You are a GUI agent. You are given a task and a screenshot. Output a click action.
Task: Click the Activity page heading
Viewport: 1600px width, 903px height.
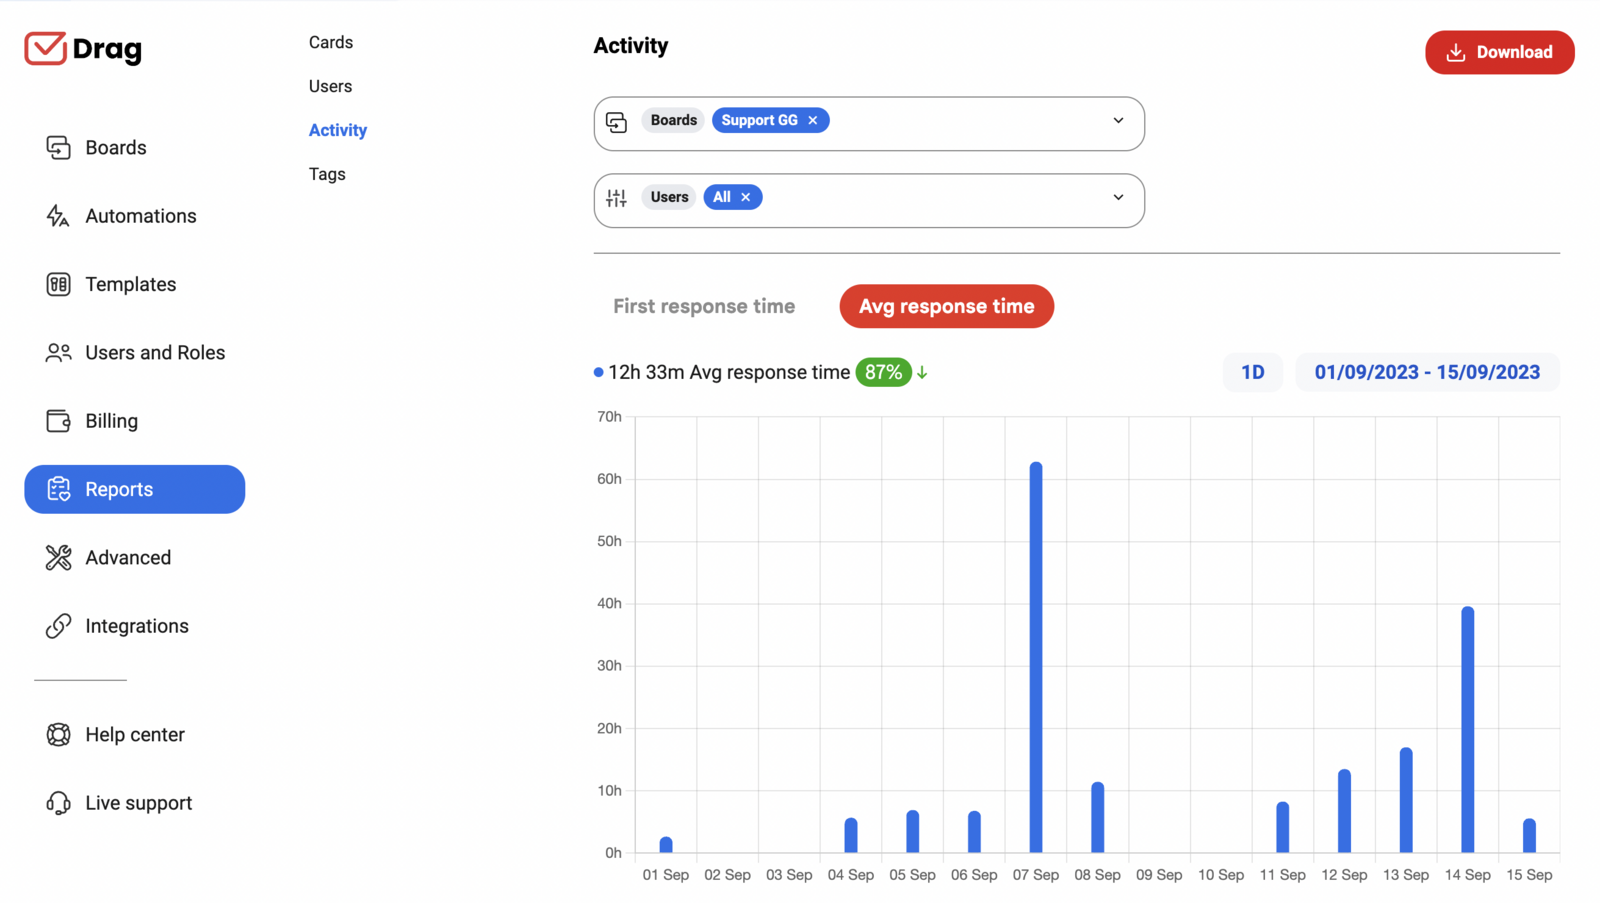click(x=631, y=46)
